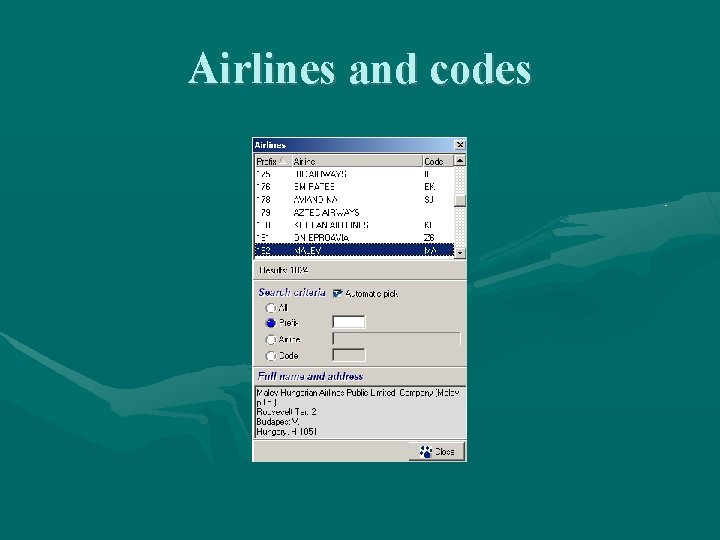Sort by the Airline column header
This screenshot has width=720, height=540.
357,161
